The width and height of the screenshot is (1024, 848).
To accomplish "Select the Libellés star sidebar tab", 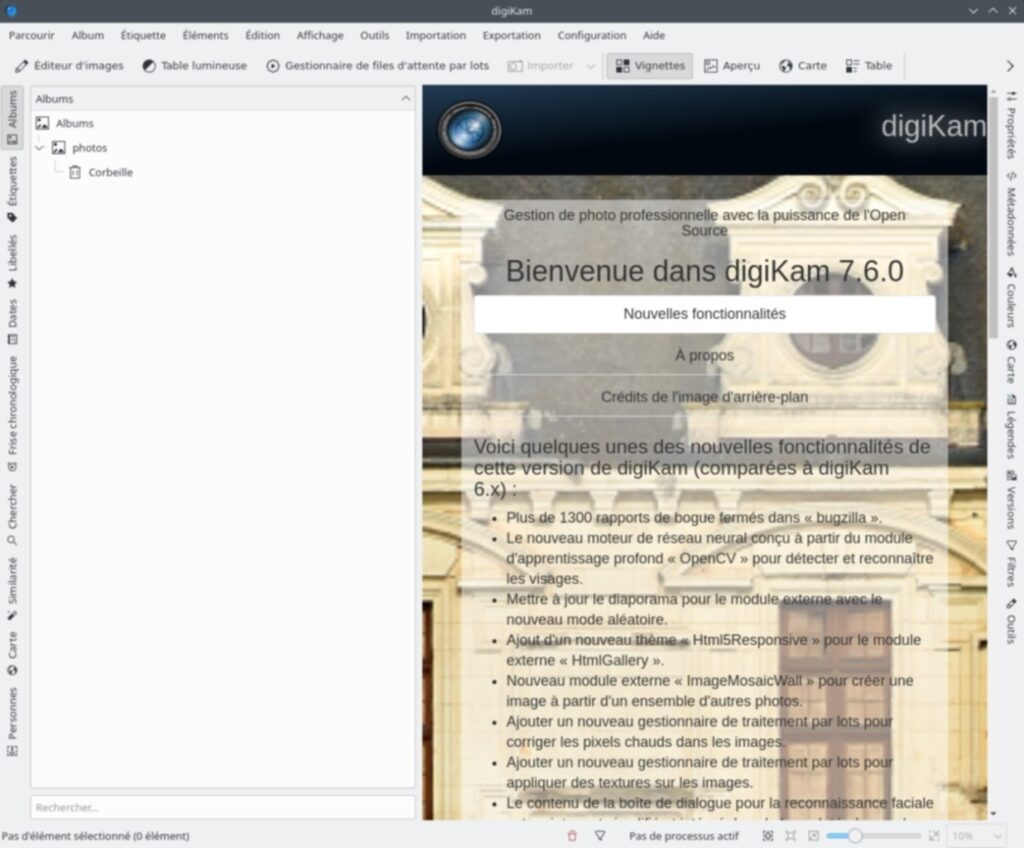I will 12,261.
